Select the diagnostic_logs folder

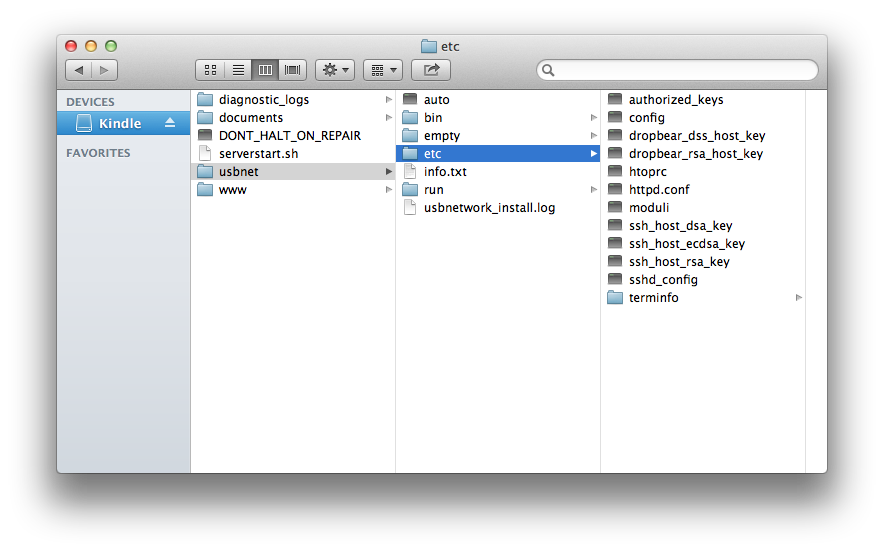tap(293, 99)
